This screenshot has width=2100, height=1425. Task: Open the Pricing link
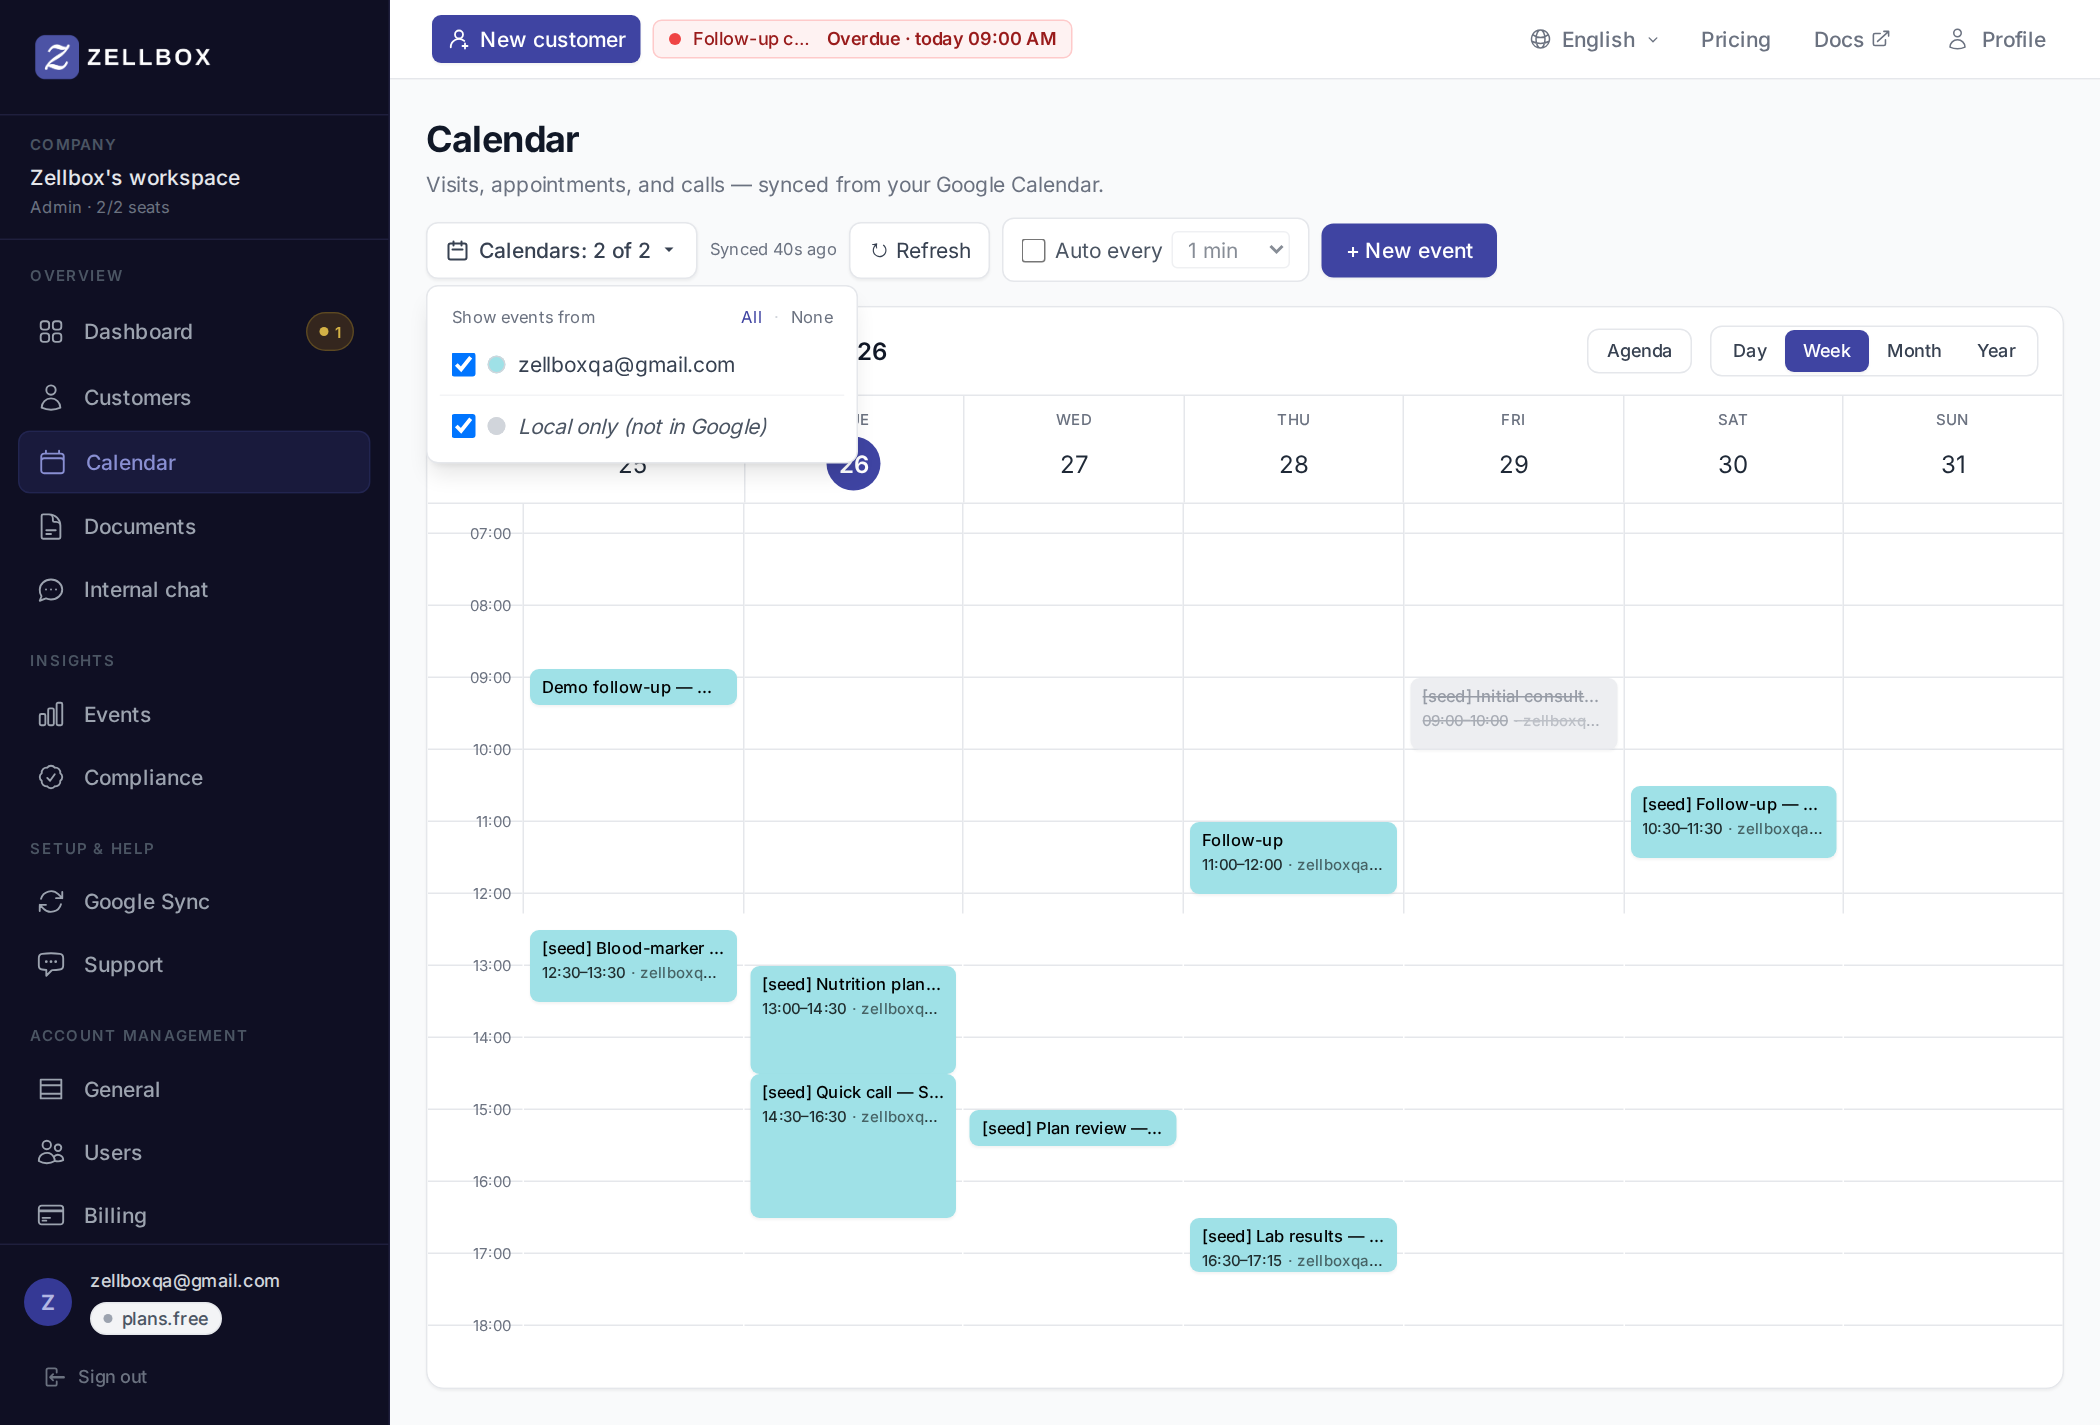coord(1735,39)
